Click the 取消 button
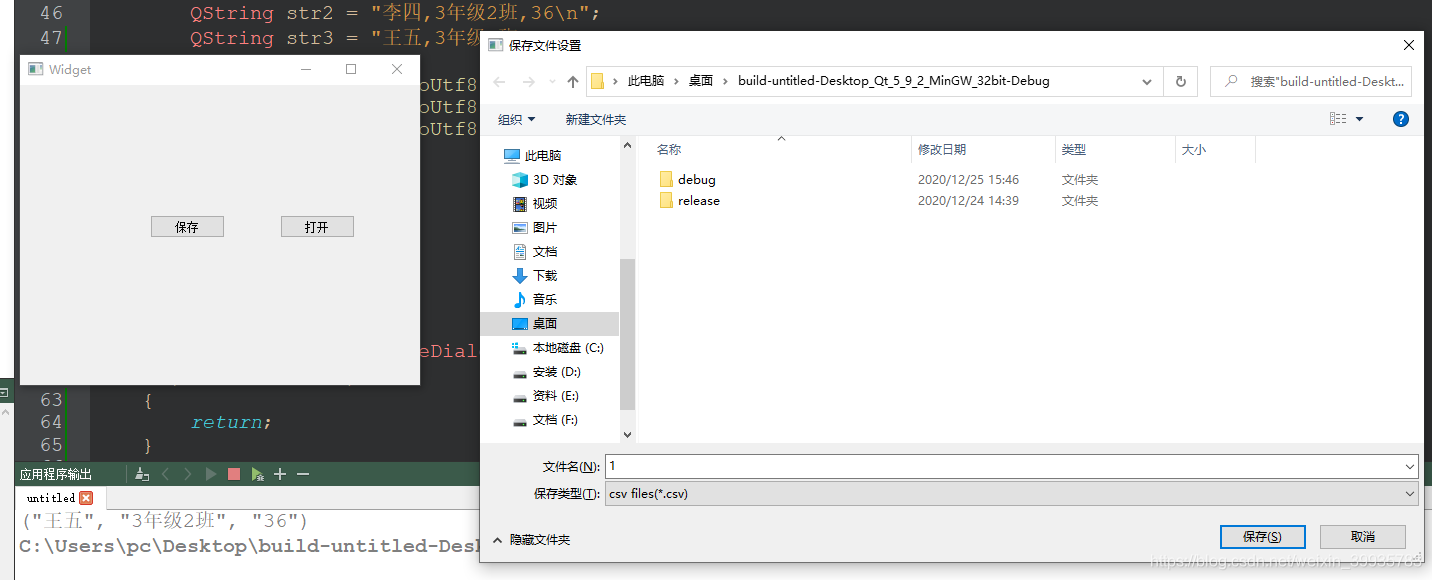This screenshot has height=580, width=1432. tap(1362, 537)
